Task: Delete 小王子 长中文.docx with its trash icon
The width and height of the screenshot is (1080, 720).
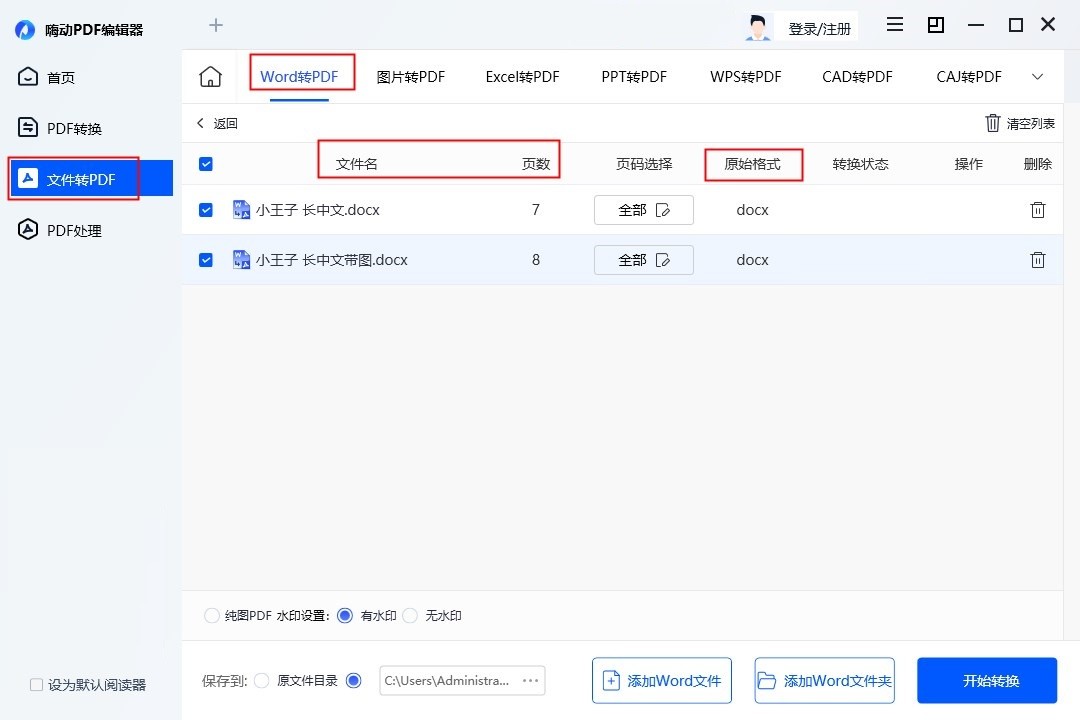Action: point(1037,210)
